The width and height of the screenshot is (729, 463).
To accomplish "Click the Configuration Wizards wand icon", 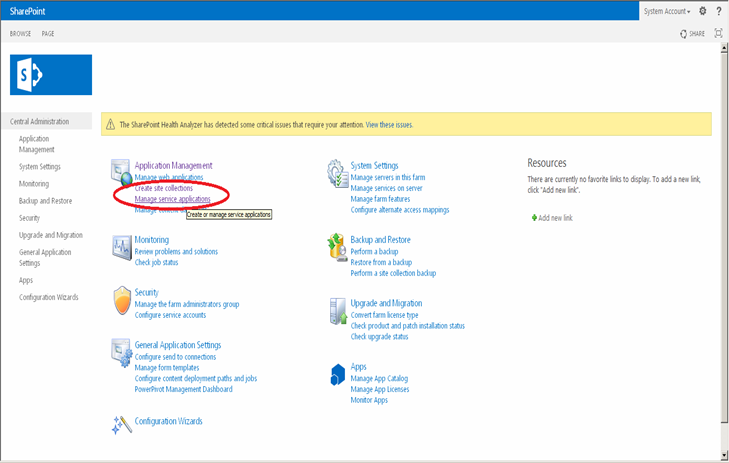I will [122, 424].
